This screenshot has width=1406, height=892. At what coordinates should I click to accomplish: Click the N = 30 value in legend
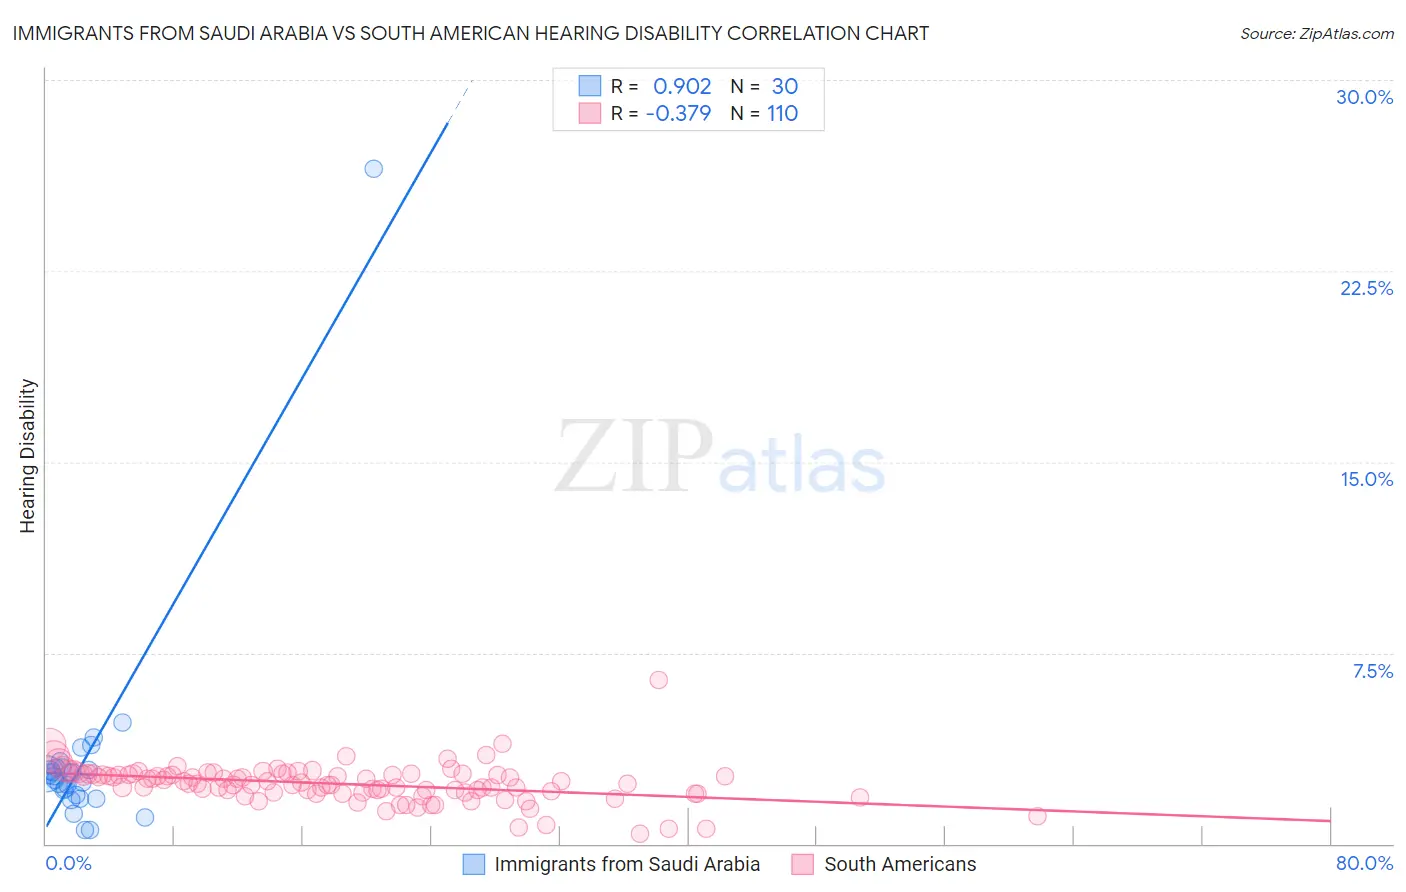(x=764, y=86)
